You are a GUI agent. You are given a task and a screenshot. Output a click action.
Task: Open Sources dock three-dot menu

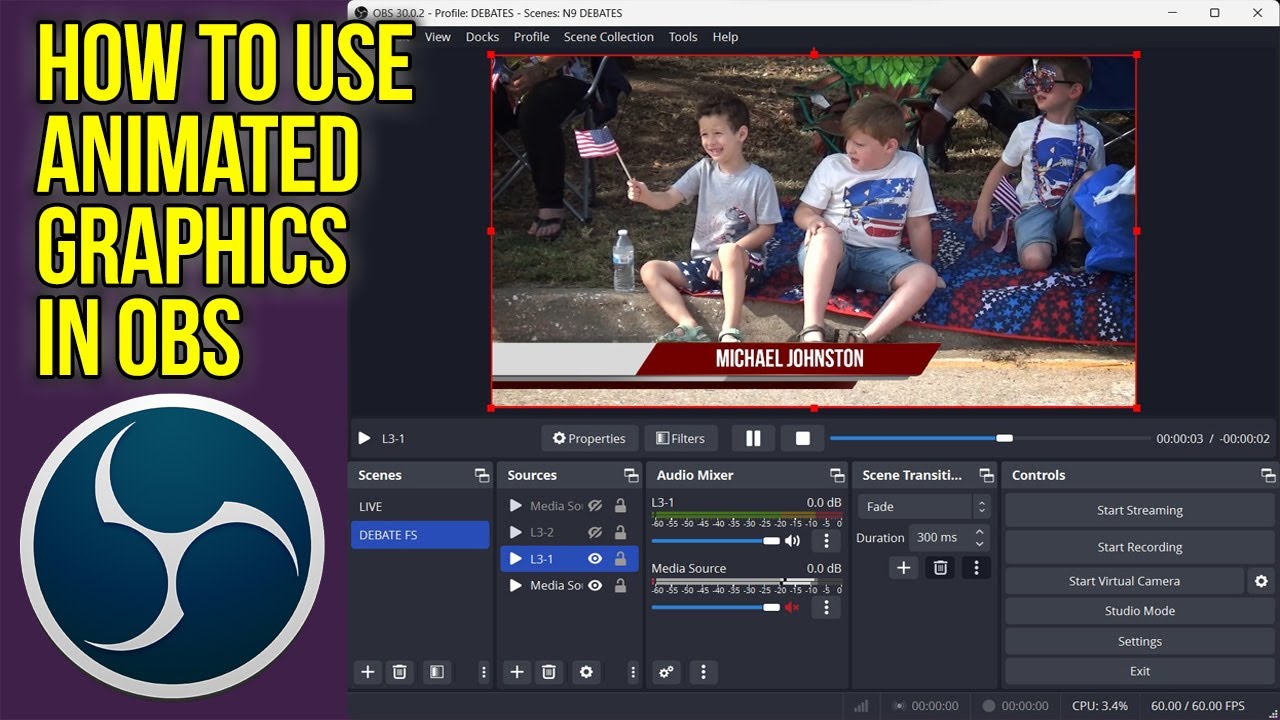[633, 672]
